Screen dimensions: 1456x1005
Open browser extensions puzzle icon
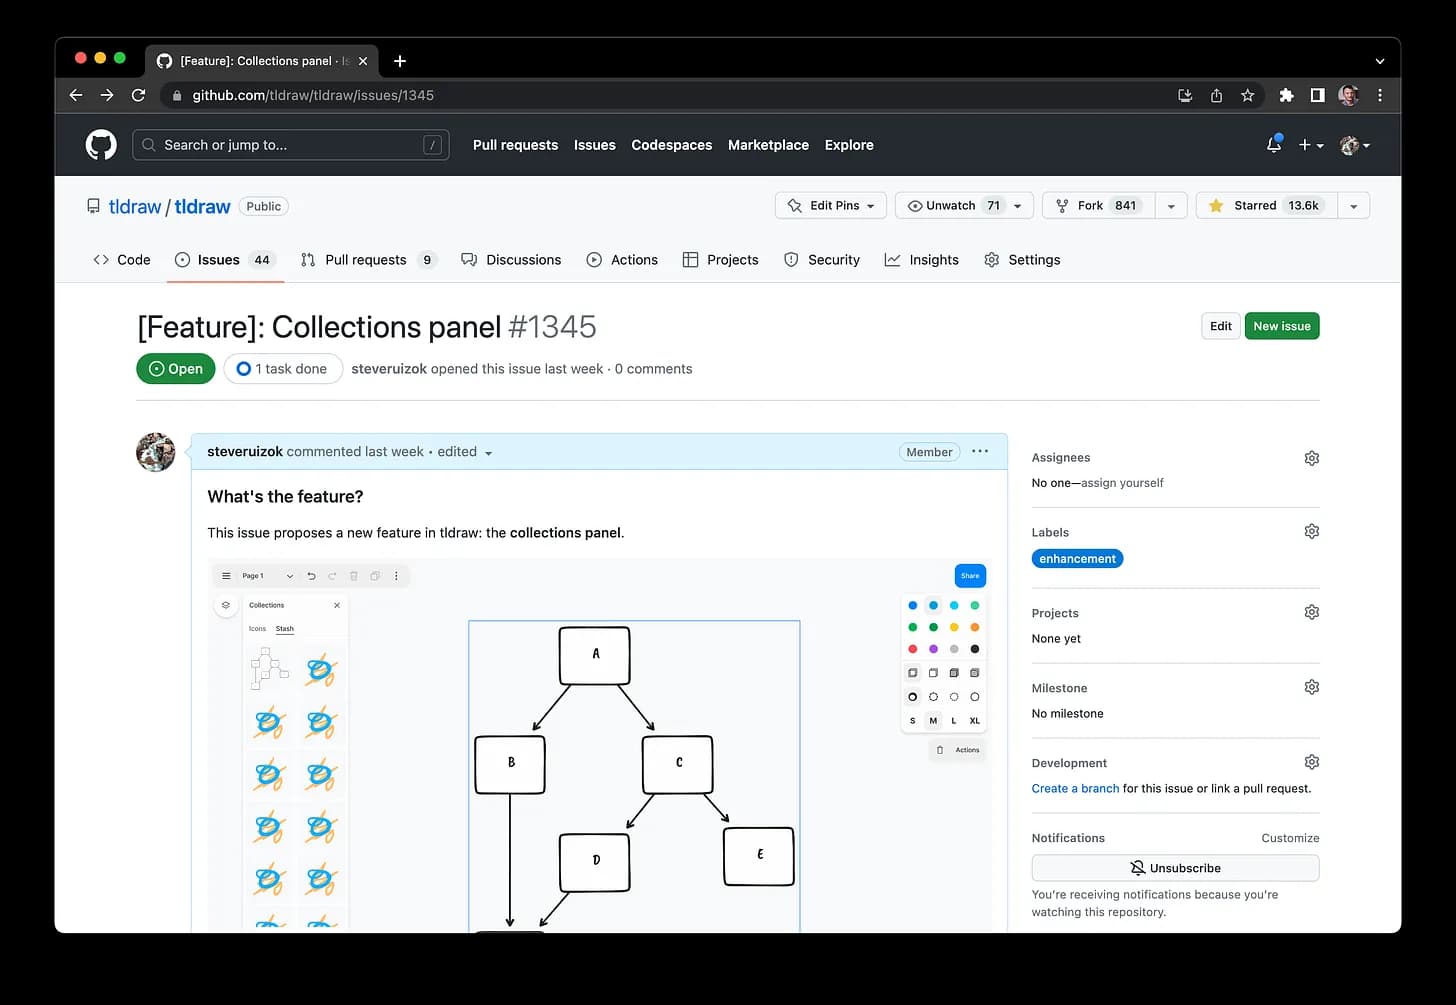[x=1286, y=95]
